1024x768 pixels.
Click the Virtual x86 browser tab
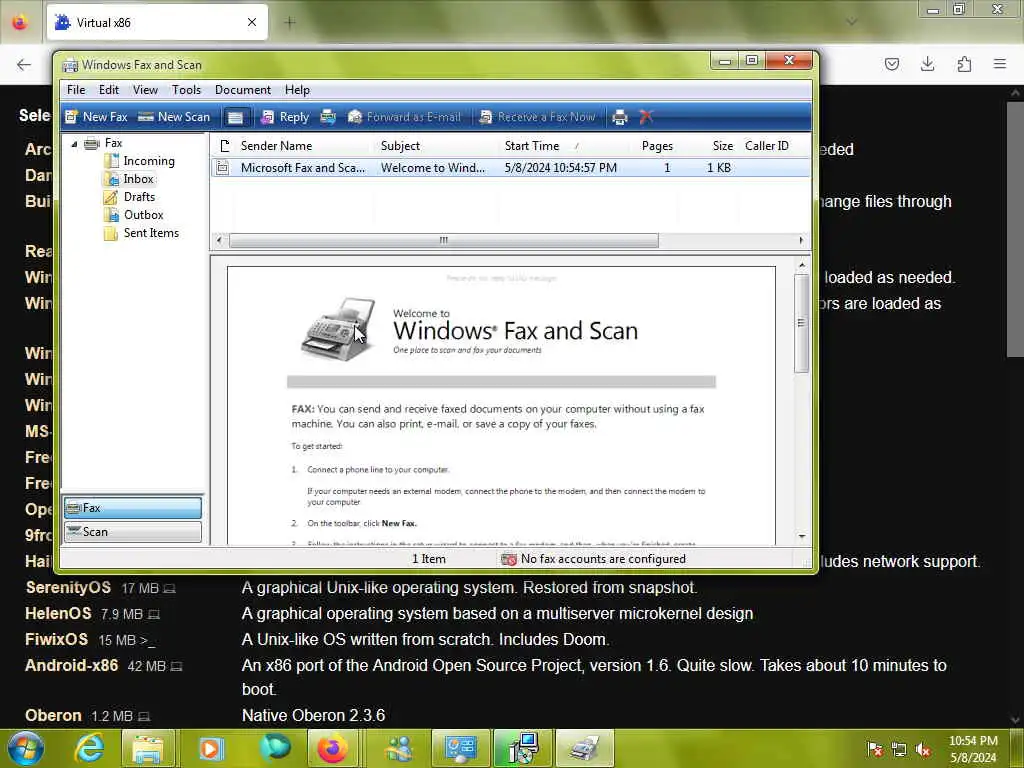click(x=157, y=23)
